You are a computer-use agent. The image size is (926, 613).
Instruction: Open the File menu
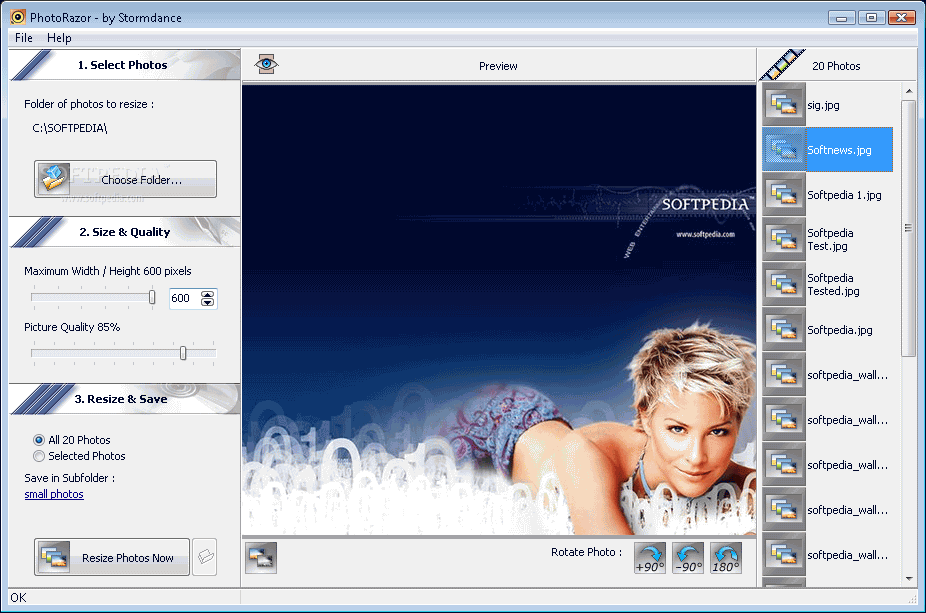(x=24, y=38)
